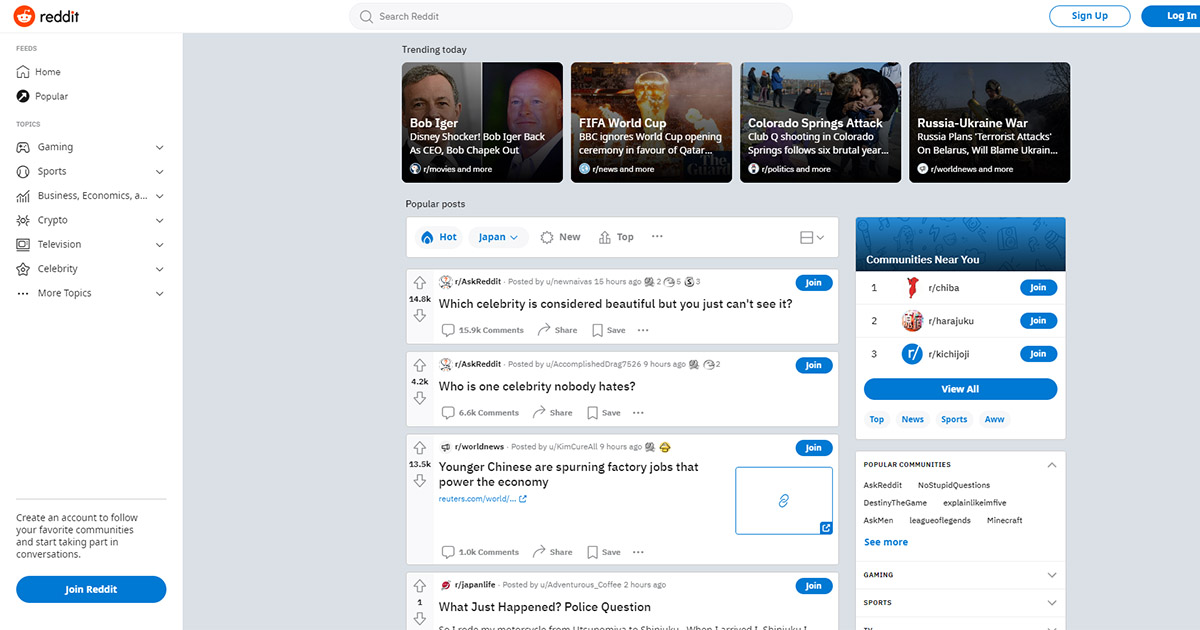Save the 'Who is one celebrity nobody hates' post
Screen dimensions: 1200x630
coord(604,412)
